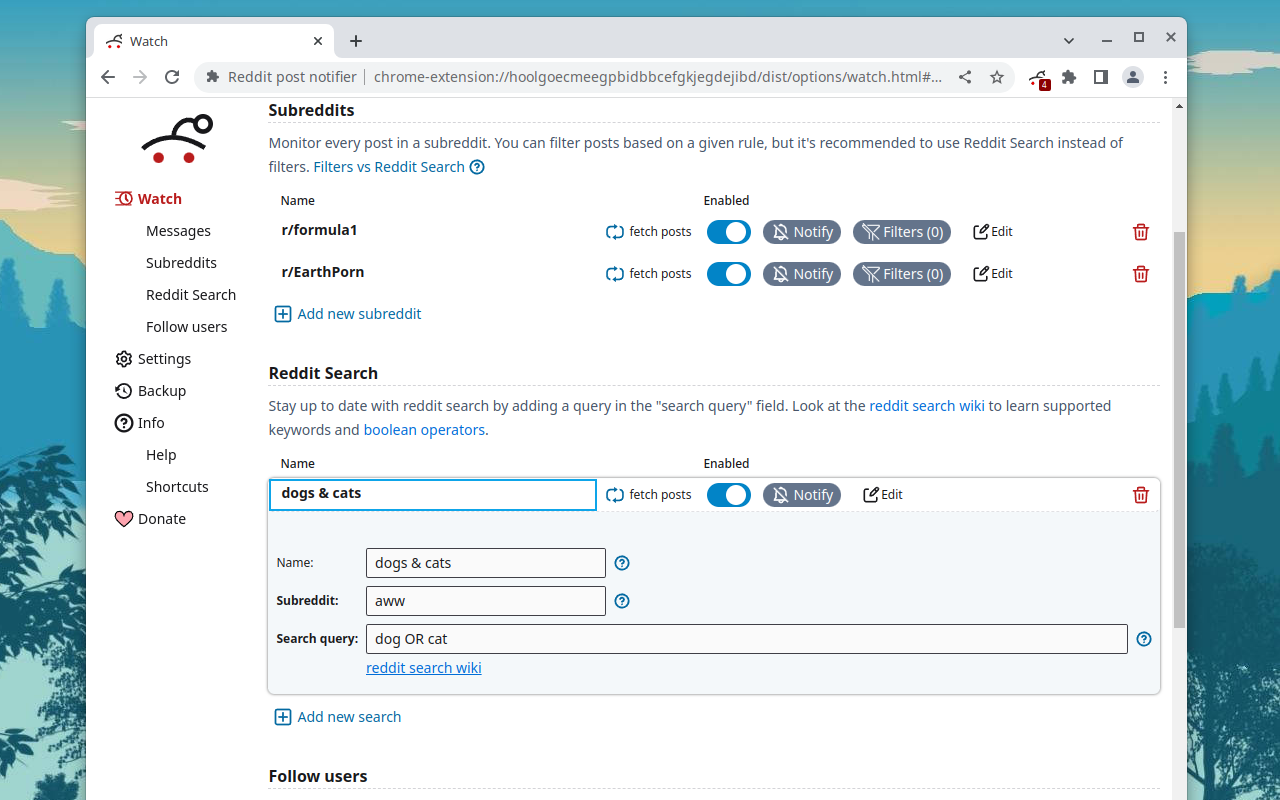The width and height of the screenshot is (1280, 800).
Task: Click the r/formula1 name
Action: coord(319,230)
